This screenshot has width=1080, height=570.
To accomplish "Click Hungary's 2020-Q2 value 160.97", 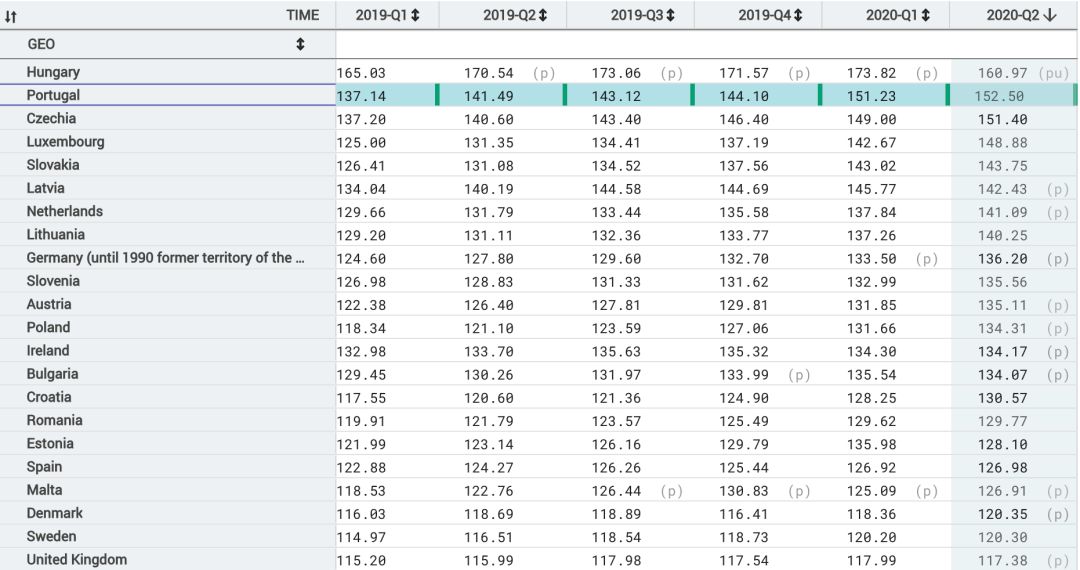I will pyautogui.click(x=1002, y=73).
